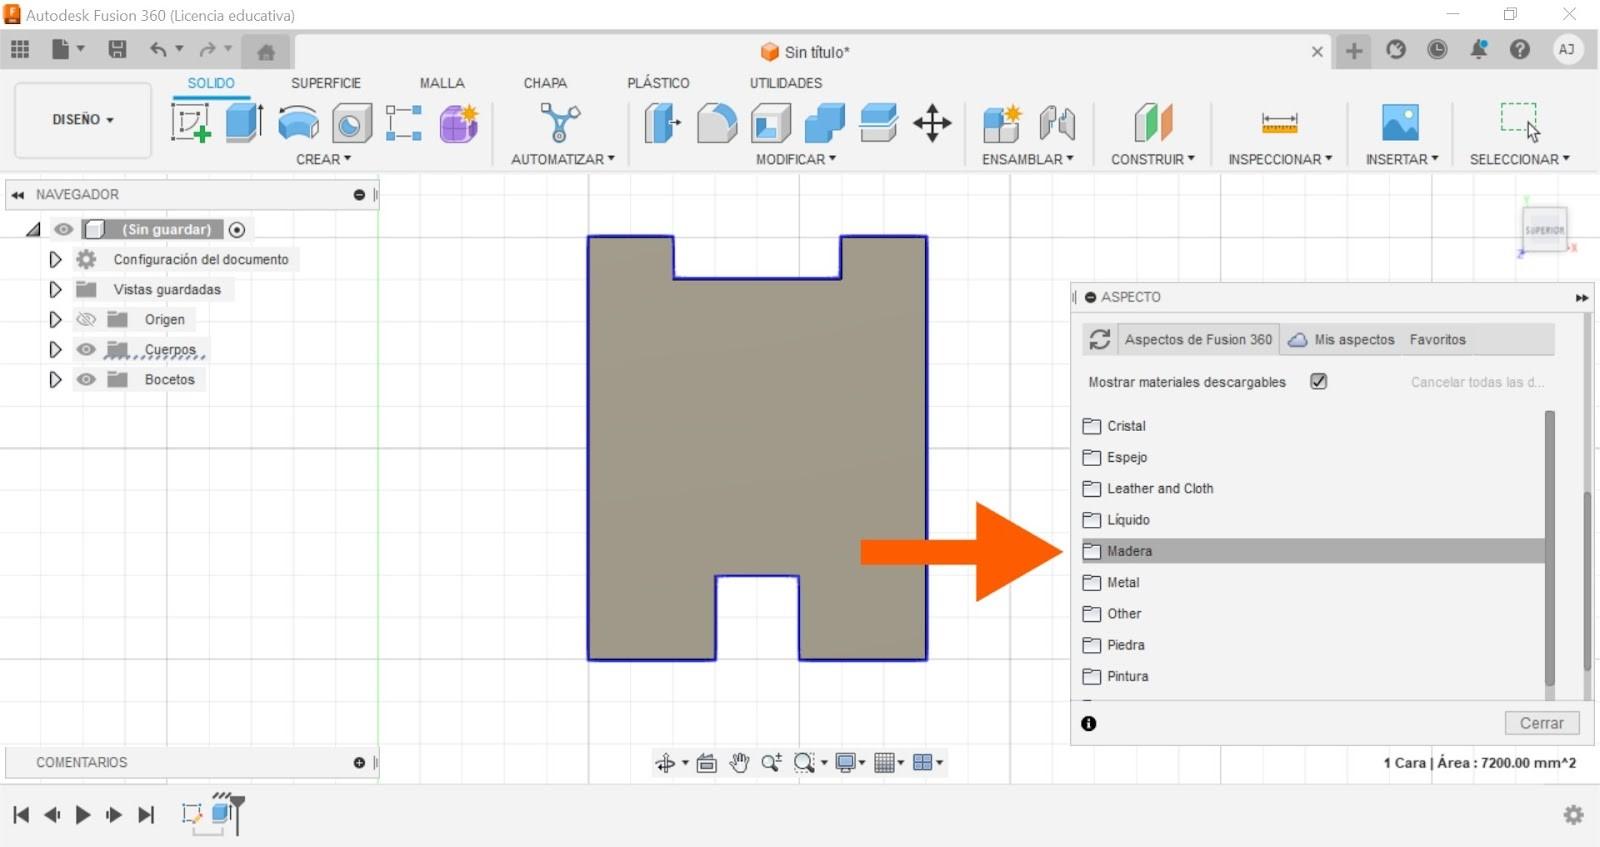Image resolution: width=1600 pixels, height=847 pixels.
Task: Select the Combine tool
Action: (x=825, y=123)
